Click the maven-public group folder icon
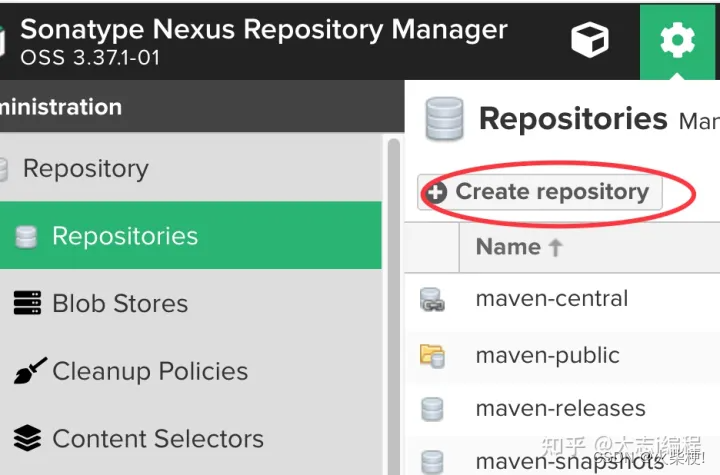This screenshot has width=720, height=475. tap(432, 356)
